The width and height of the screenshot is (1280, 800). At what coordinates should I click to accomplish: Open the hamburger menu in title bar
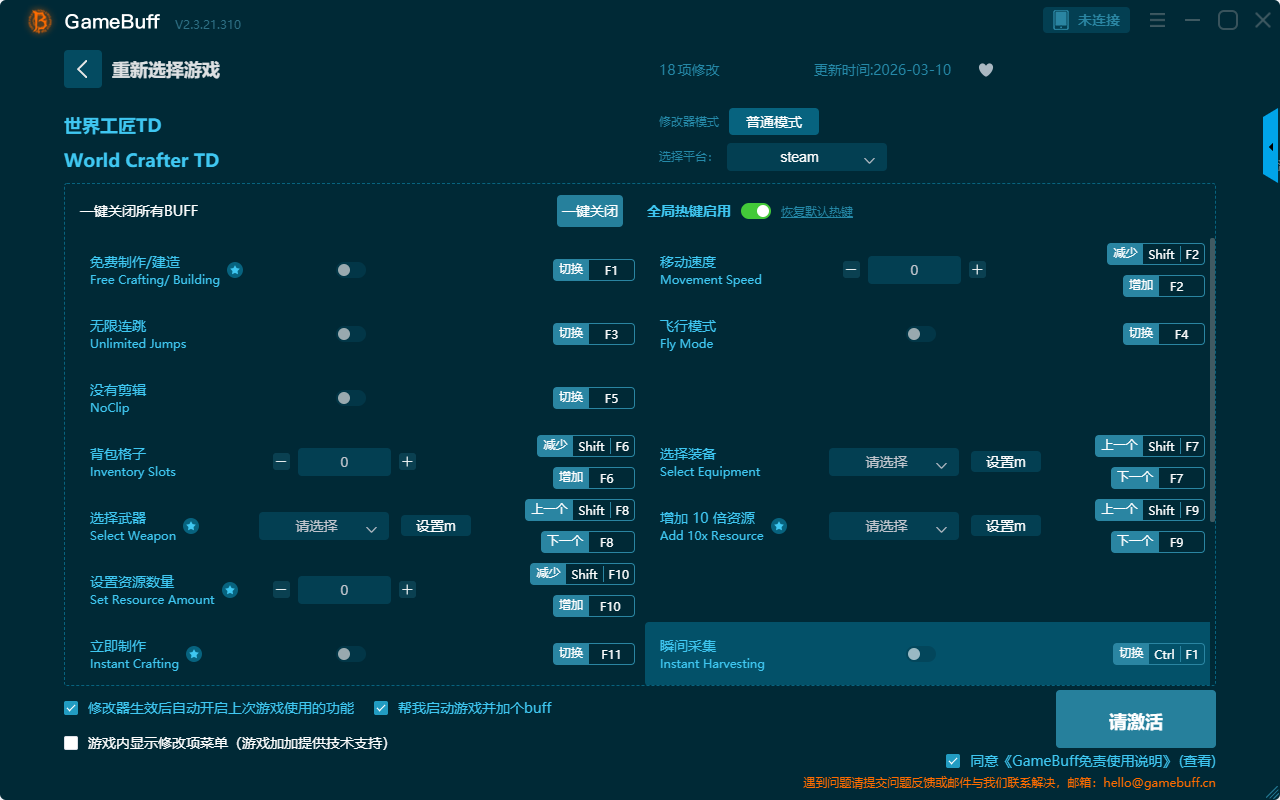click(x=1157, y=20)
